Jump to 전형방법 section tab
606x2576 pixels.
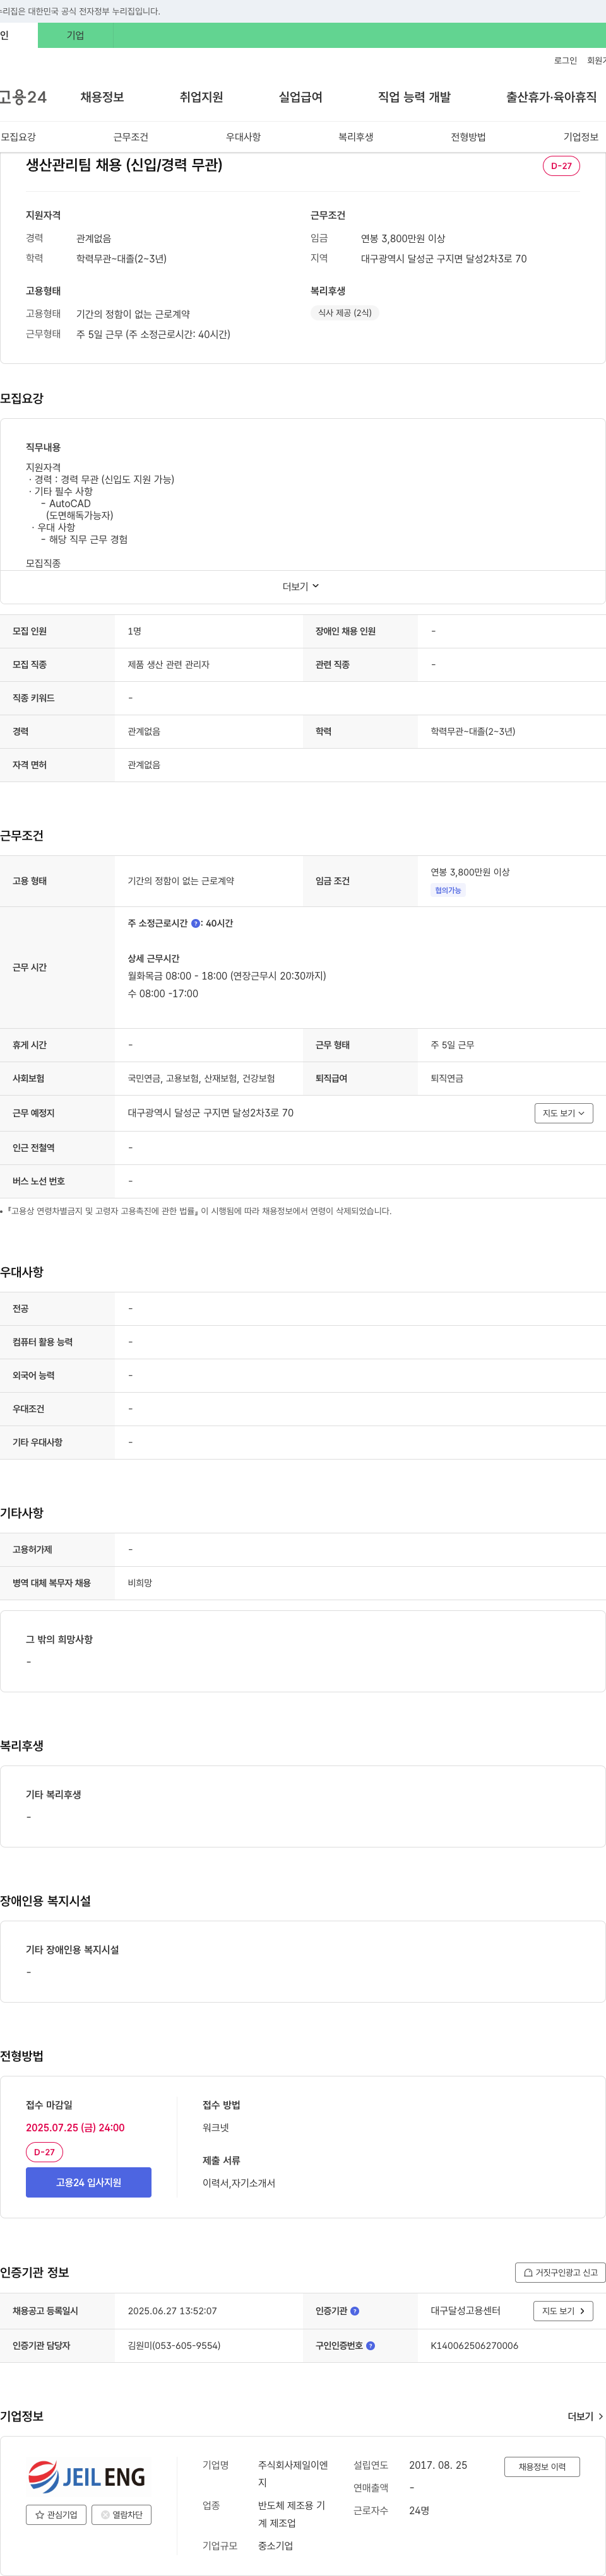coord(468,137)
